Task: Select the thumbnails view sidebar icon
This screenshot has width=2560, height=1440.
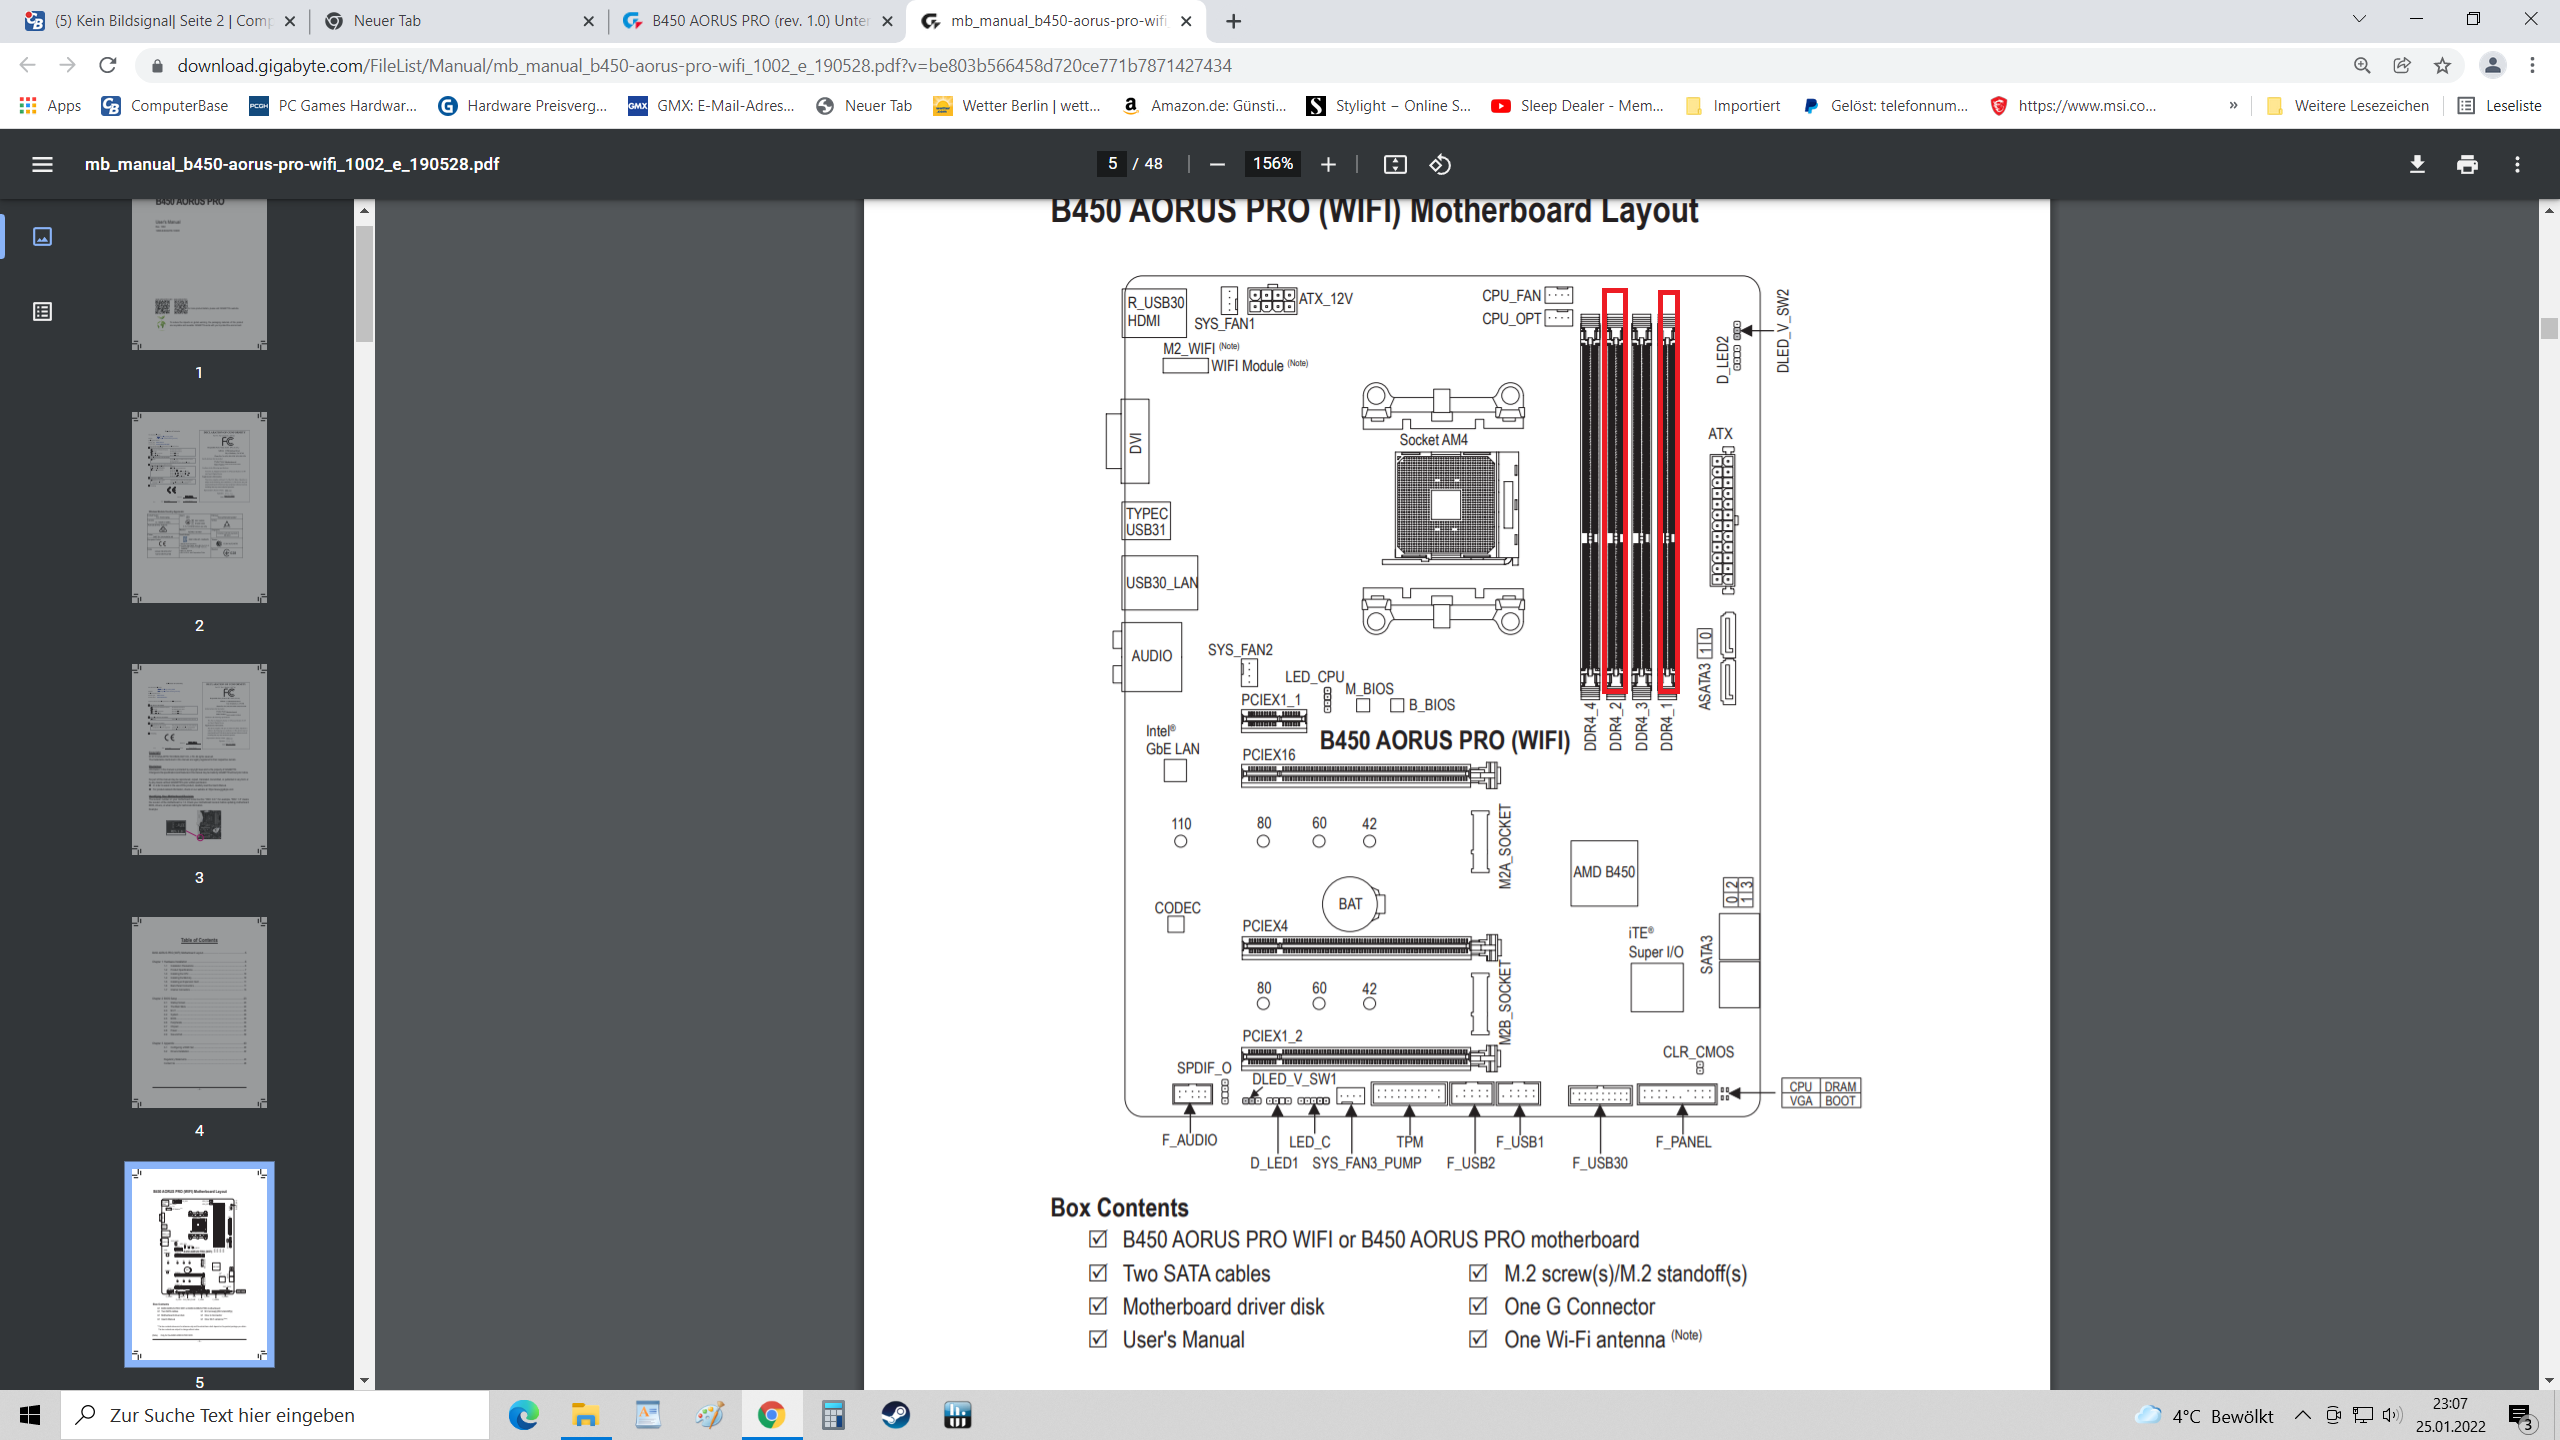Action: pos(42,236)
